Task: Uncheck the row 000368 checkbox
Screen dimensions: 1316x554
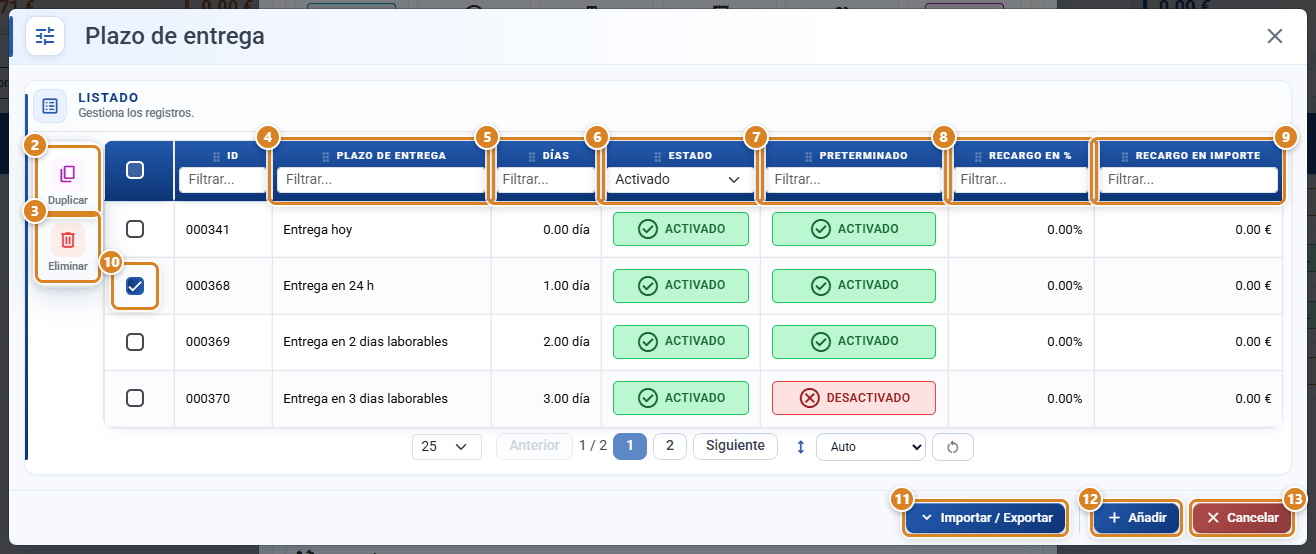Action: (135, 286)
